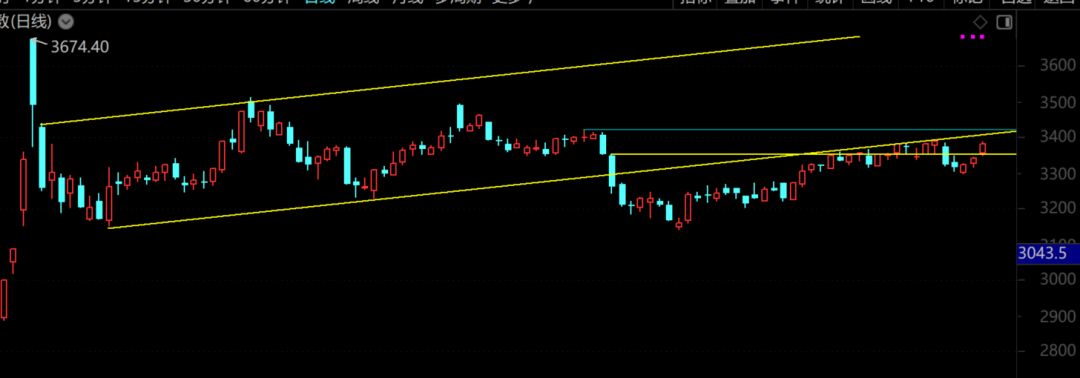The image size is (1080, 378).
Task: Click the diamond icon above the chart
Action: click(980, 23)
